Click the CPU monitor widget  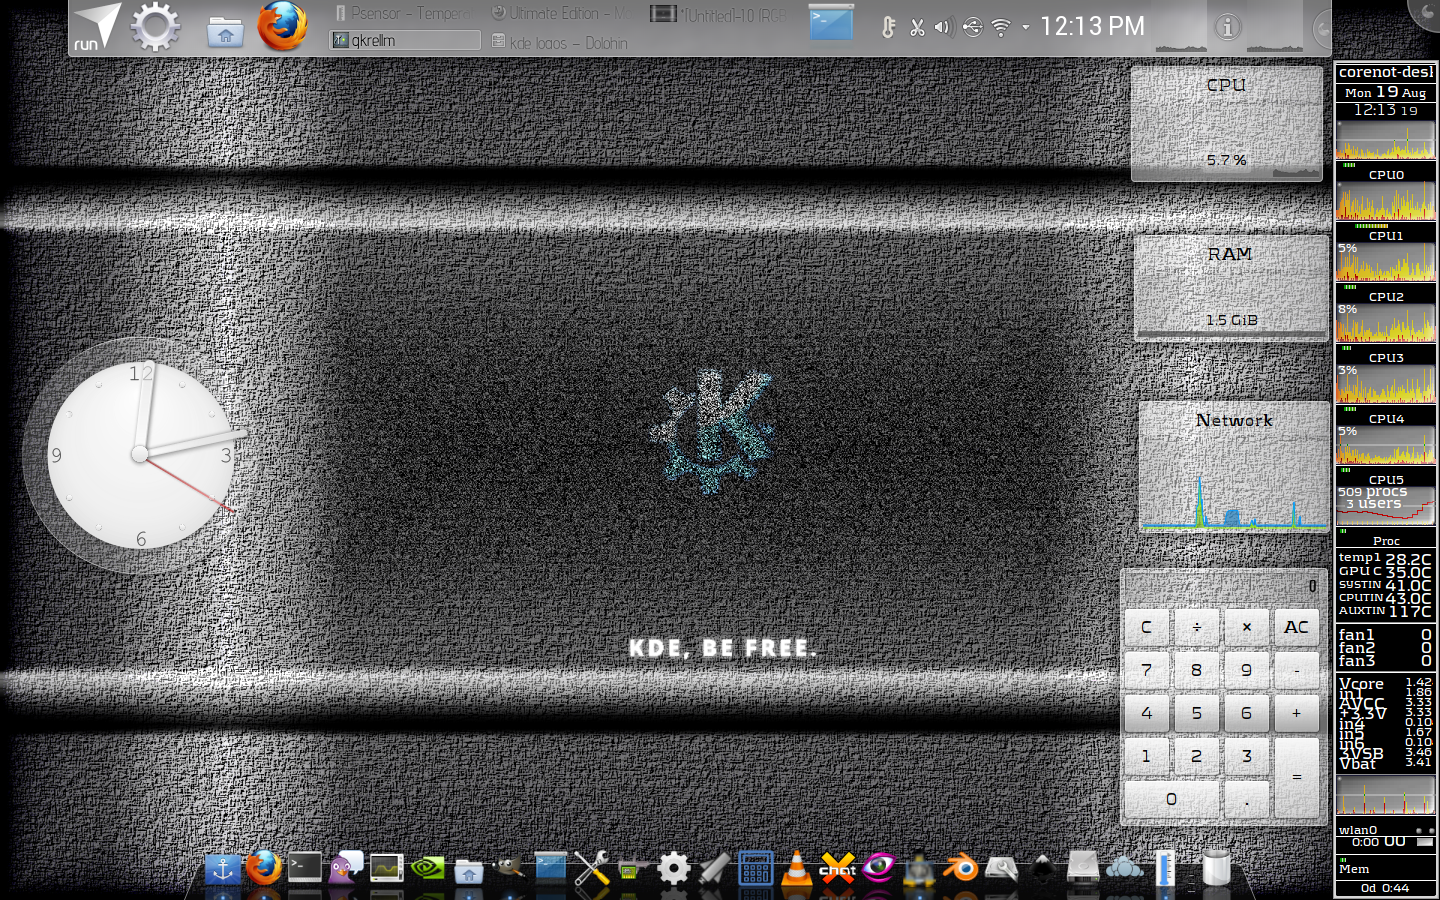(1227, 123)
